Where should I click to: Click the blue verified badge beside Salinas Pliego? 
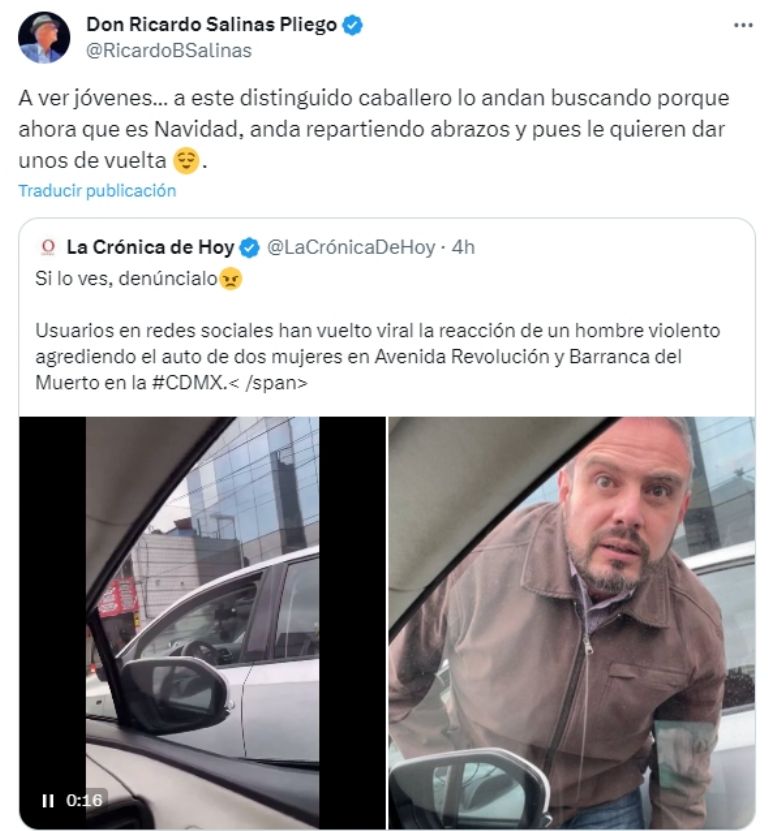[x=352, y=24]
